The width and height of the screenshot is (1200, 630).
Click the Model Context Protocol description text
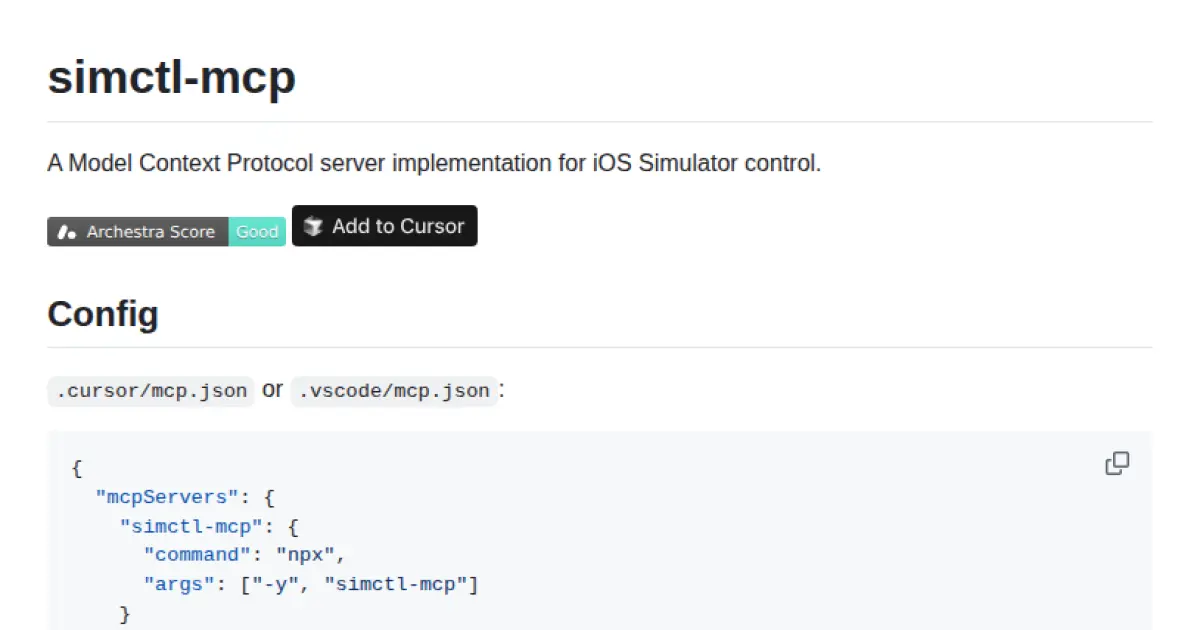coord(434,163)
